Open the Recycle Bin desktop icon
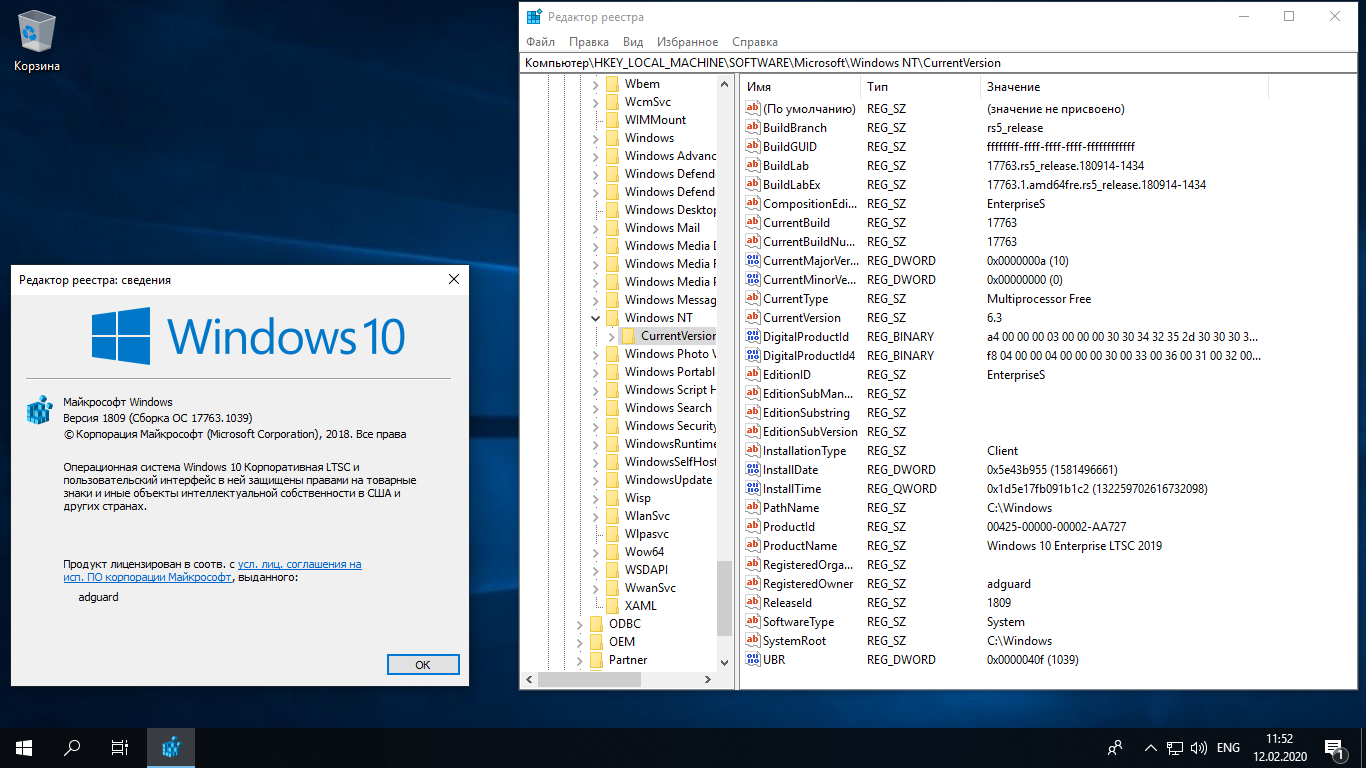Screen dimensions: 1366x768 (x=37, y=41)
